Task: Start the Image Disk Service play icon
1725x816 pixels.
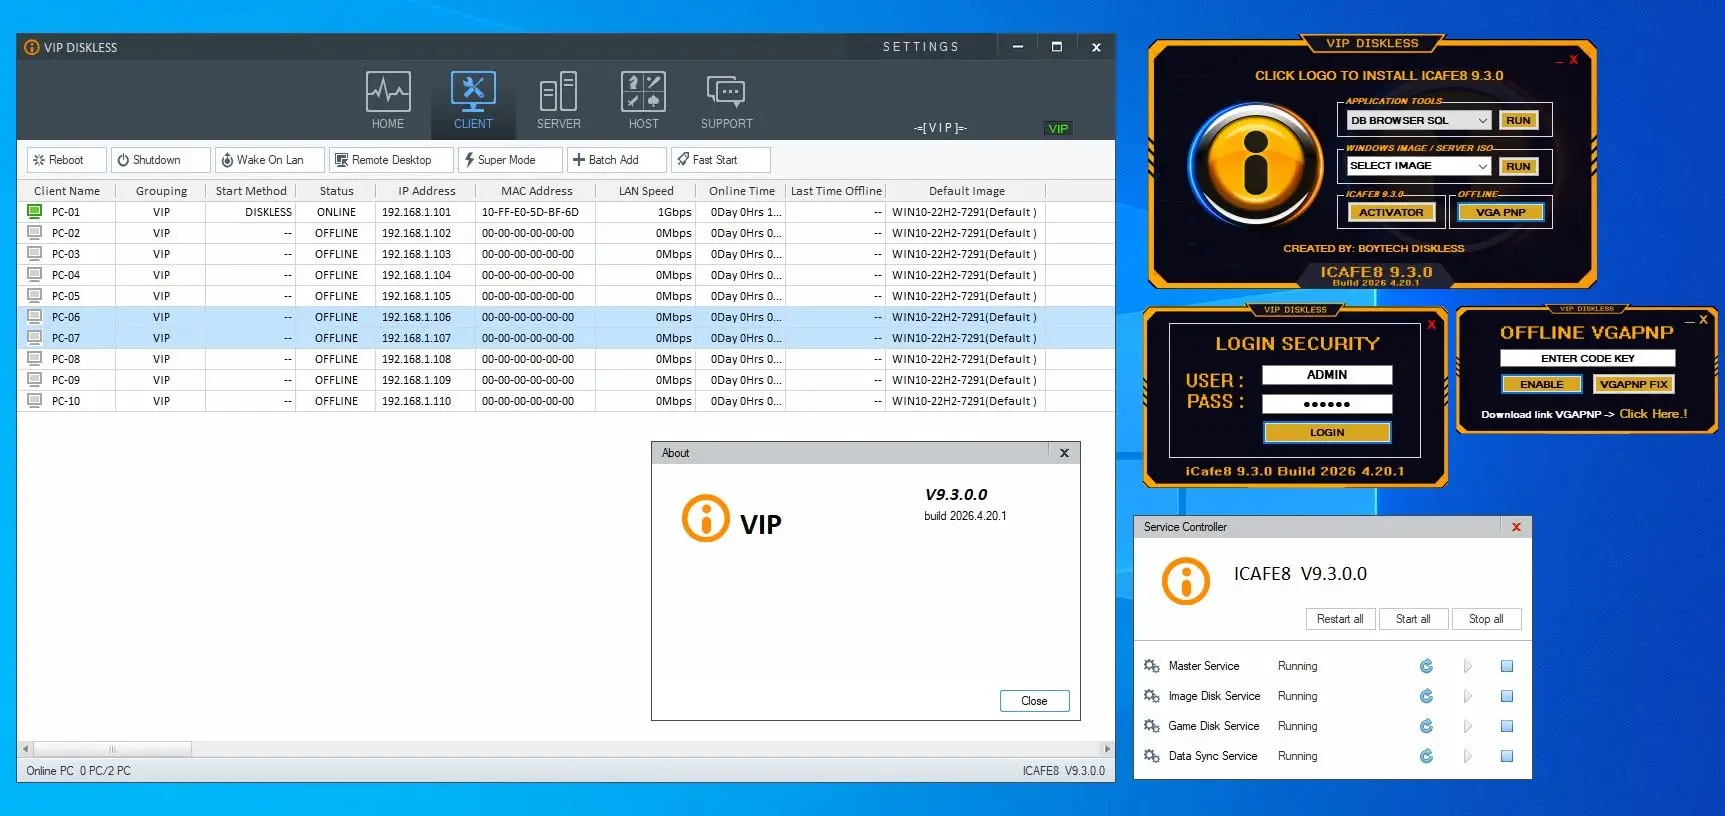Action: [1467, 696]
